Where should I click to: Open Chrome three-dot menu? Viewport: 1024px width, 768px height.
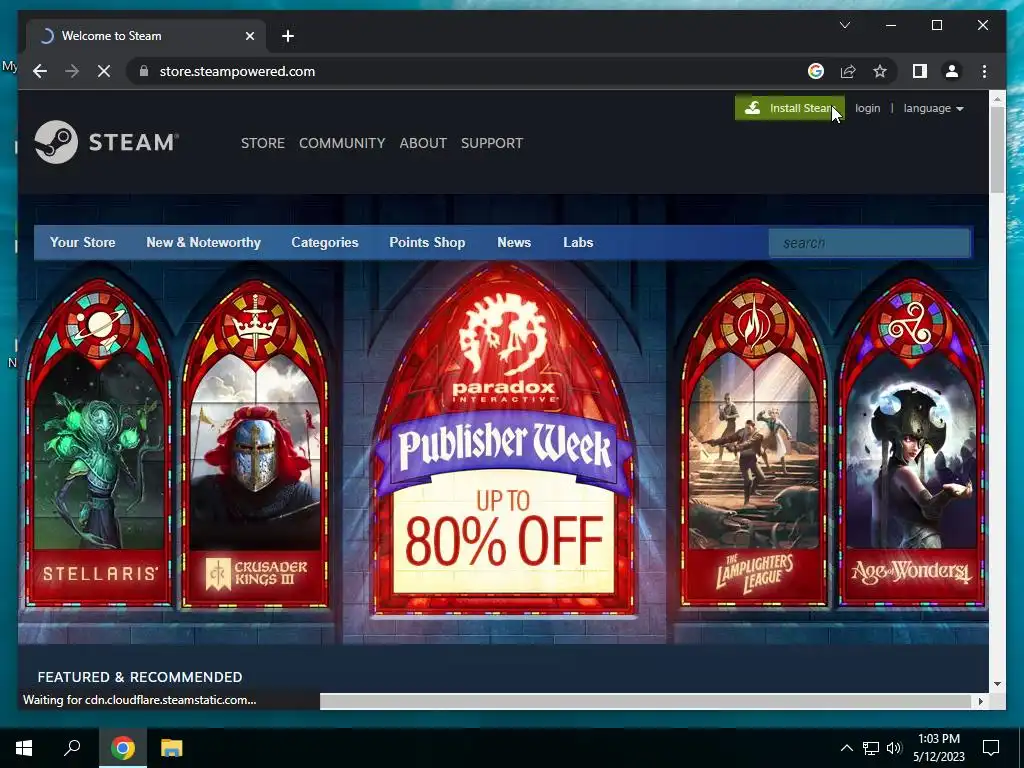984,71
